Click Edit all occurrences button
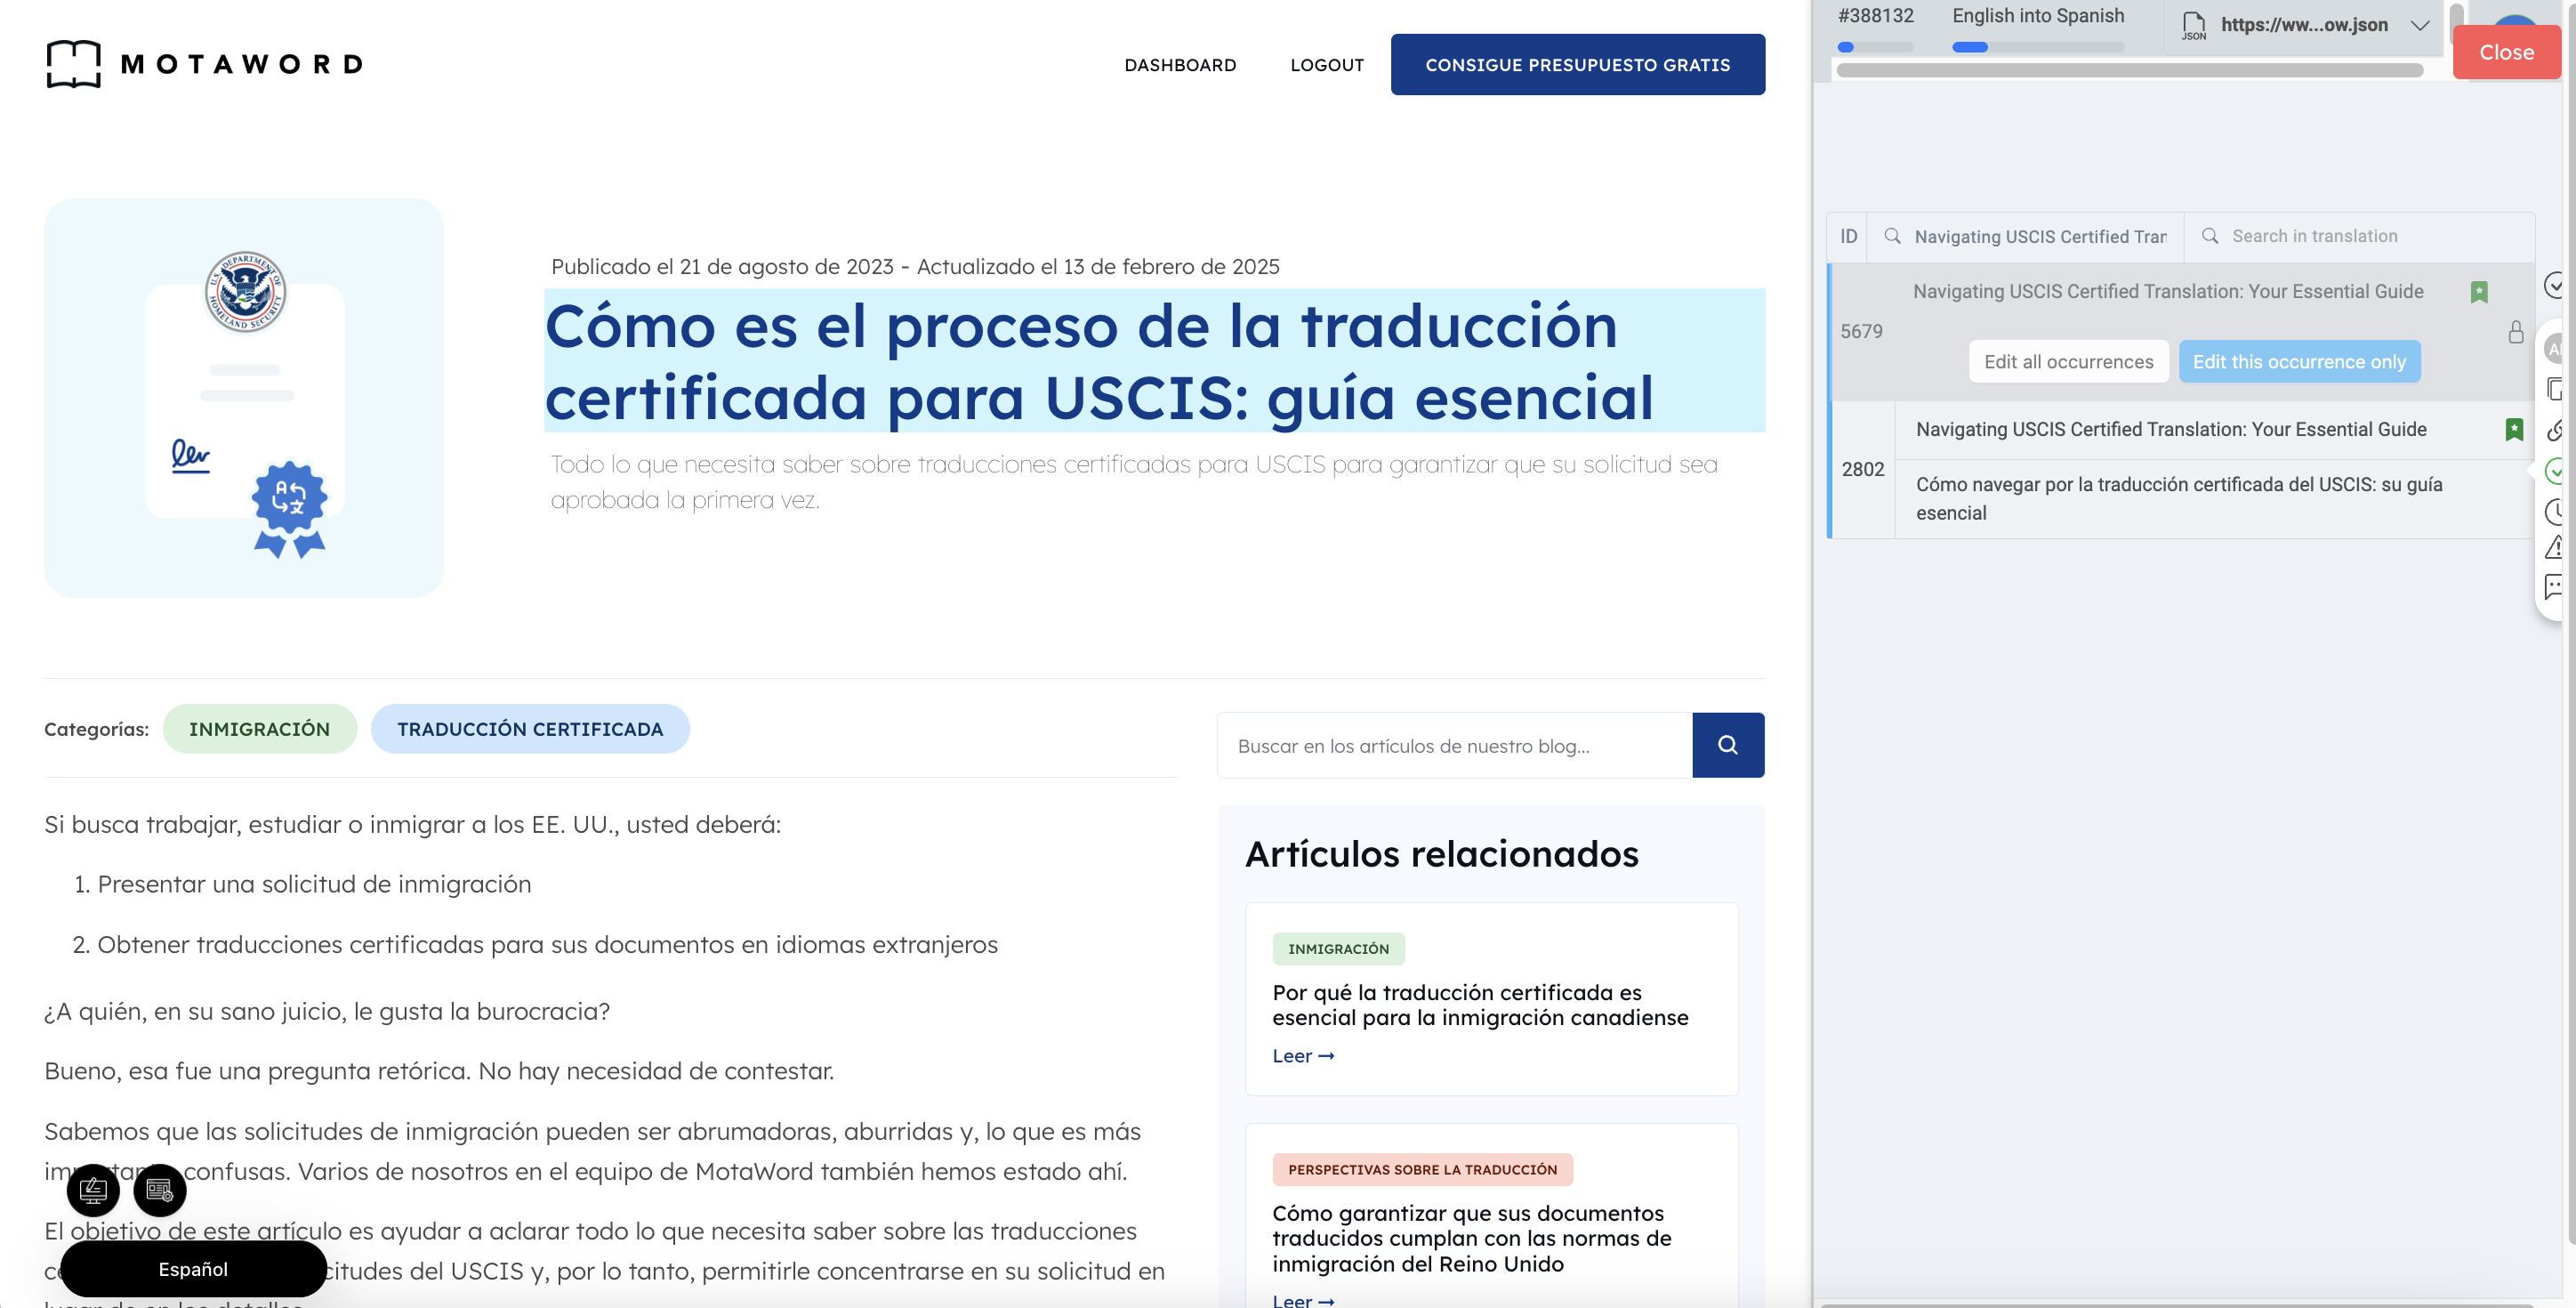 coord(2068,362)
